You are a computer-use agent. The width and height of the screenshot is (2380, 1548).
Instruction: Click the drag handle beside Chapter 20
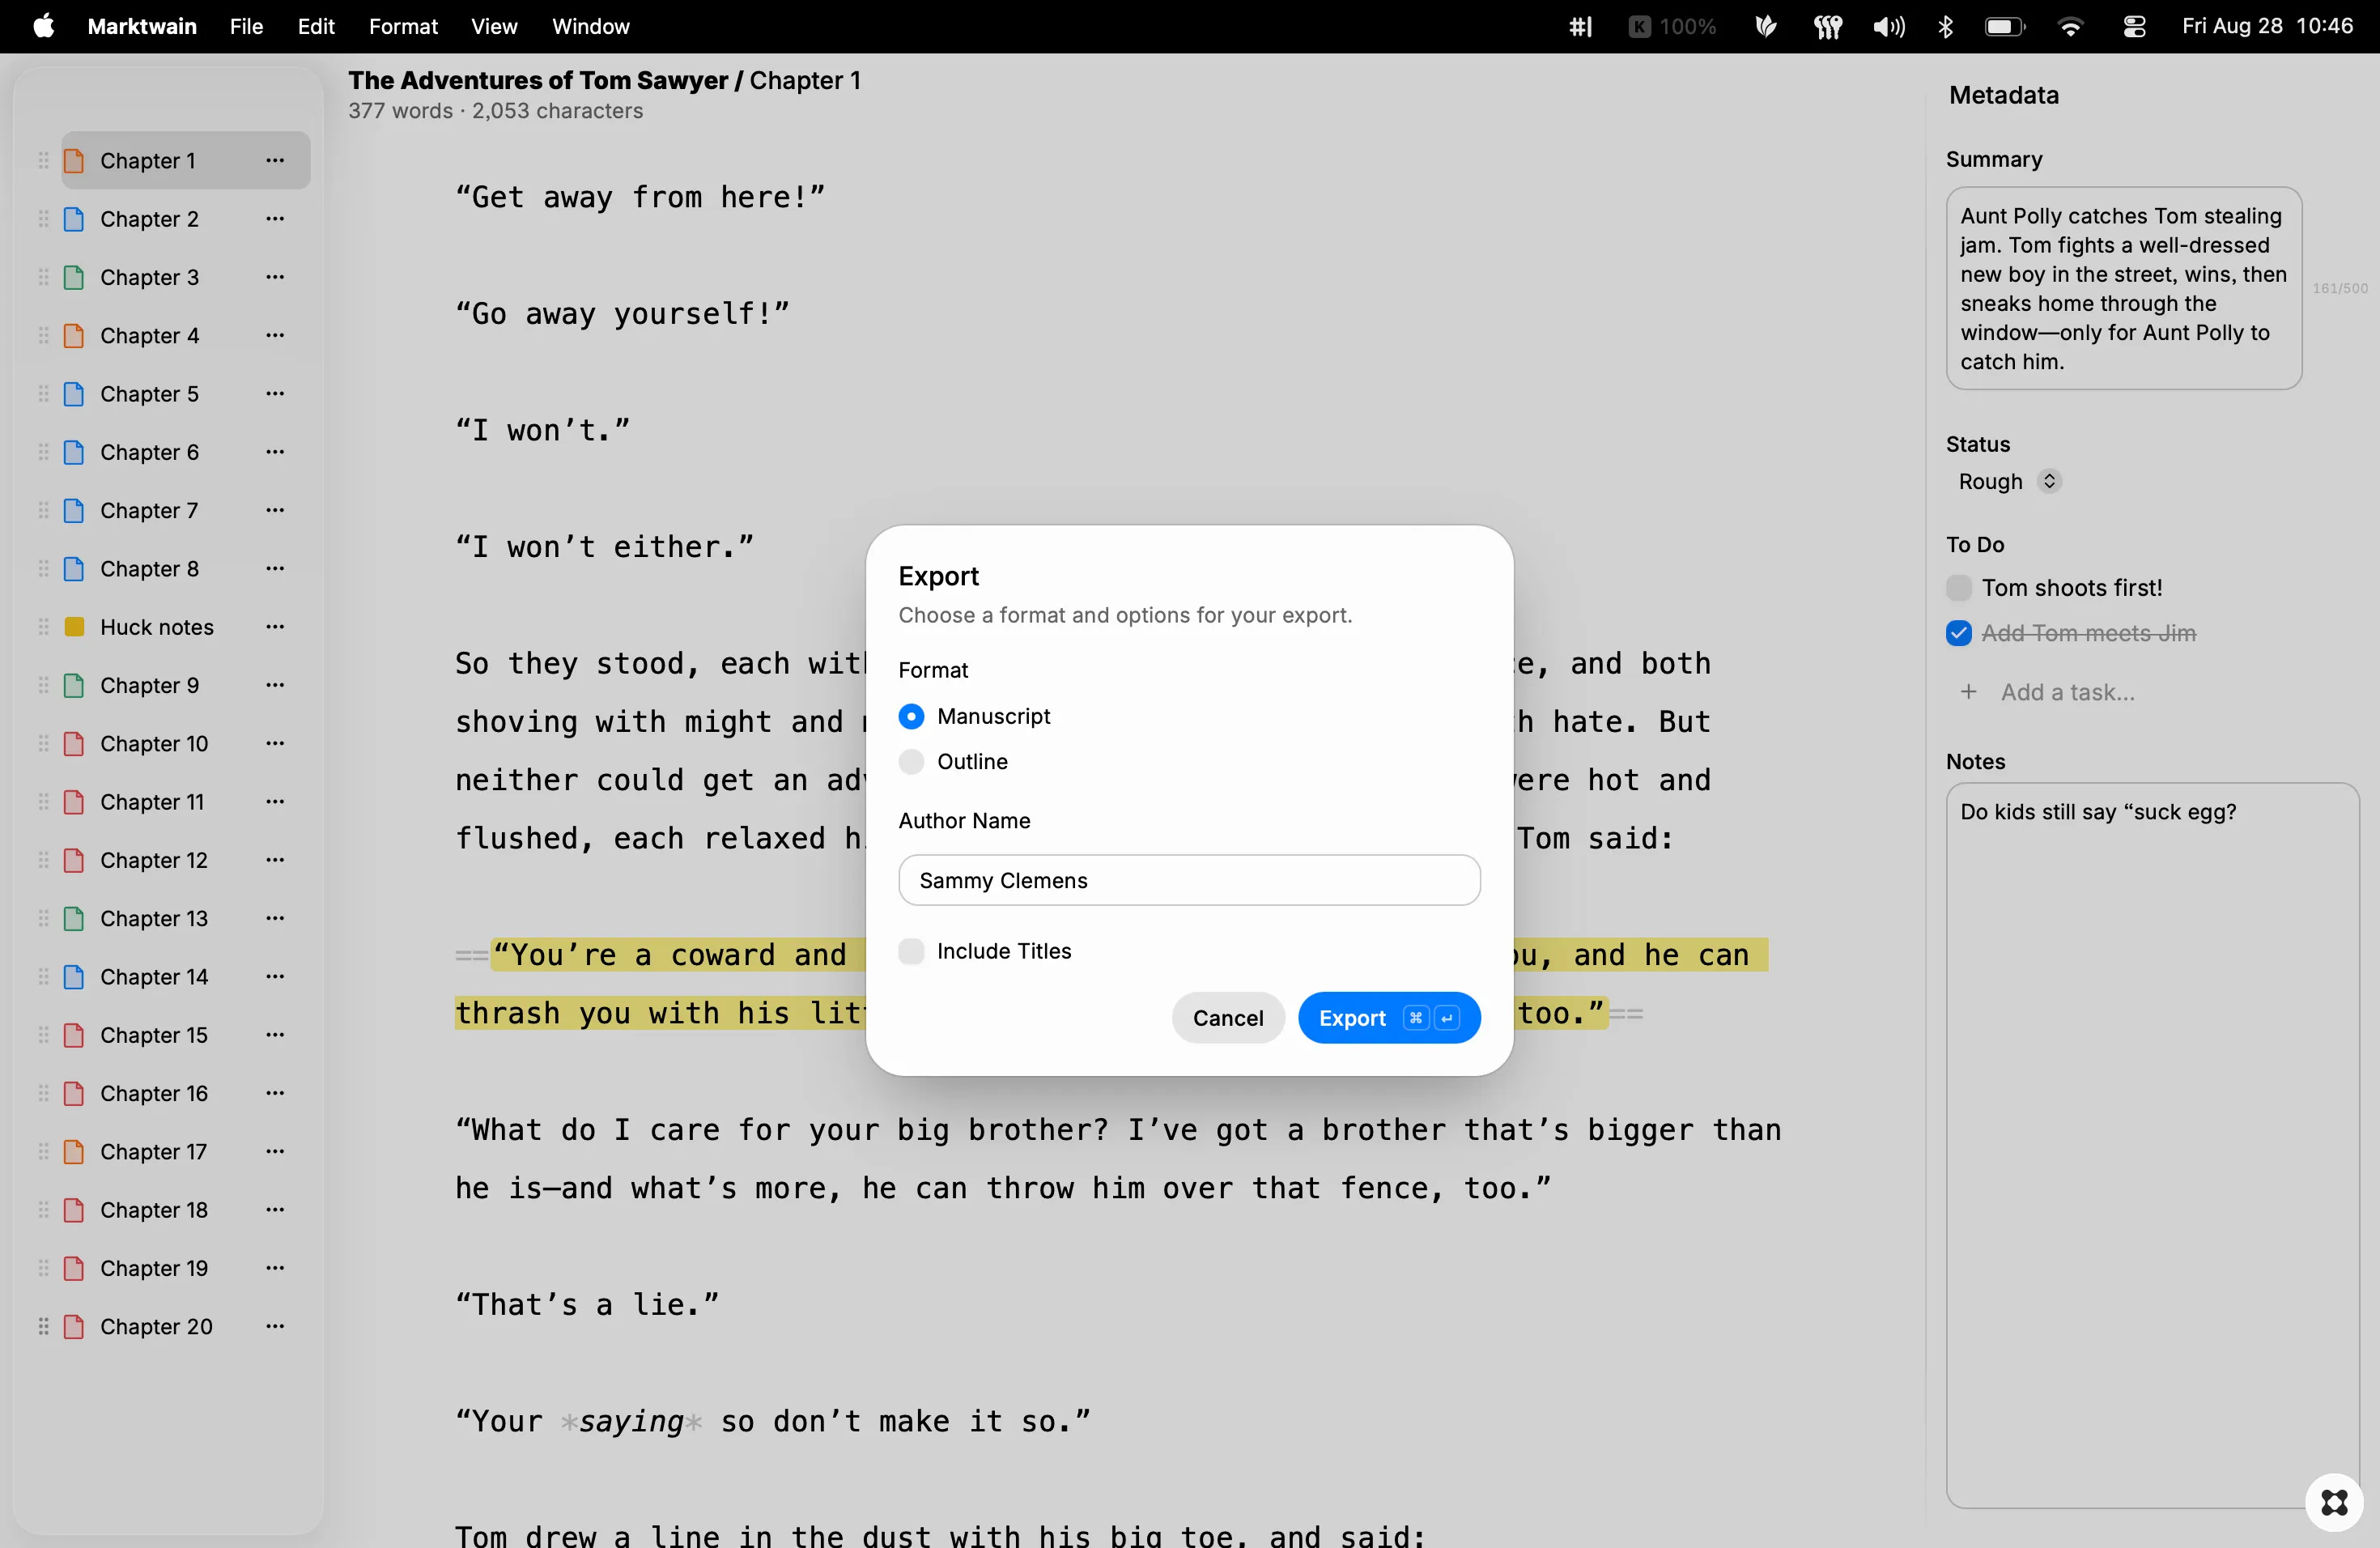click(x=43, y=1326)
